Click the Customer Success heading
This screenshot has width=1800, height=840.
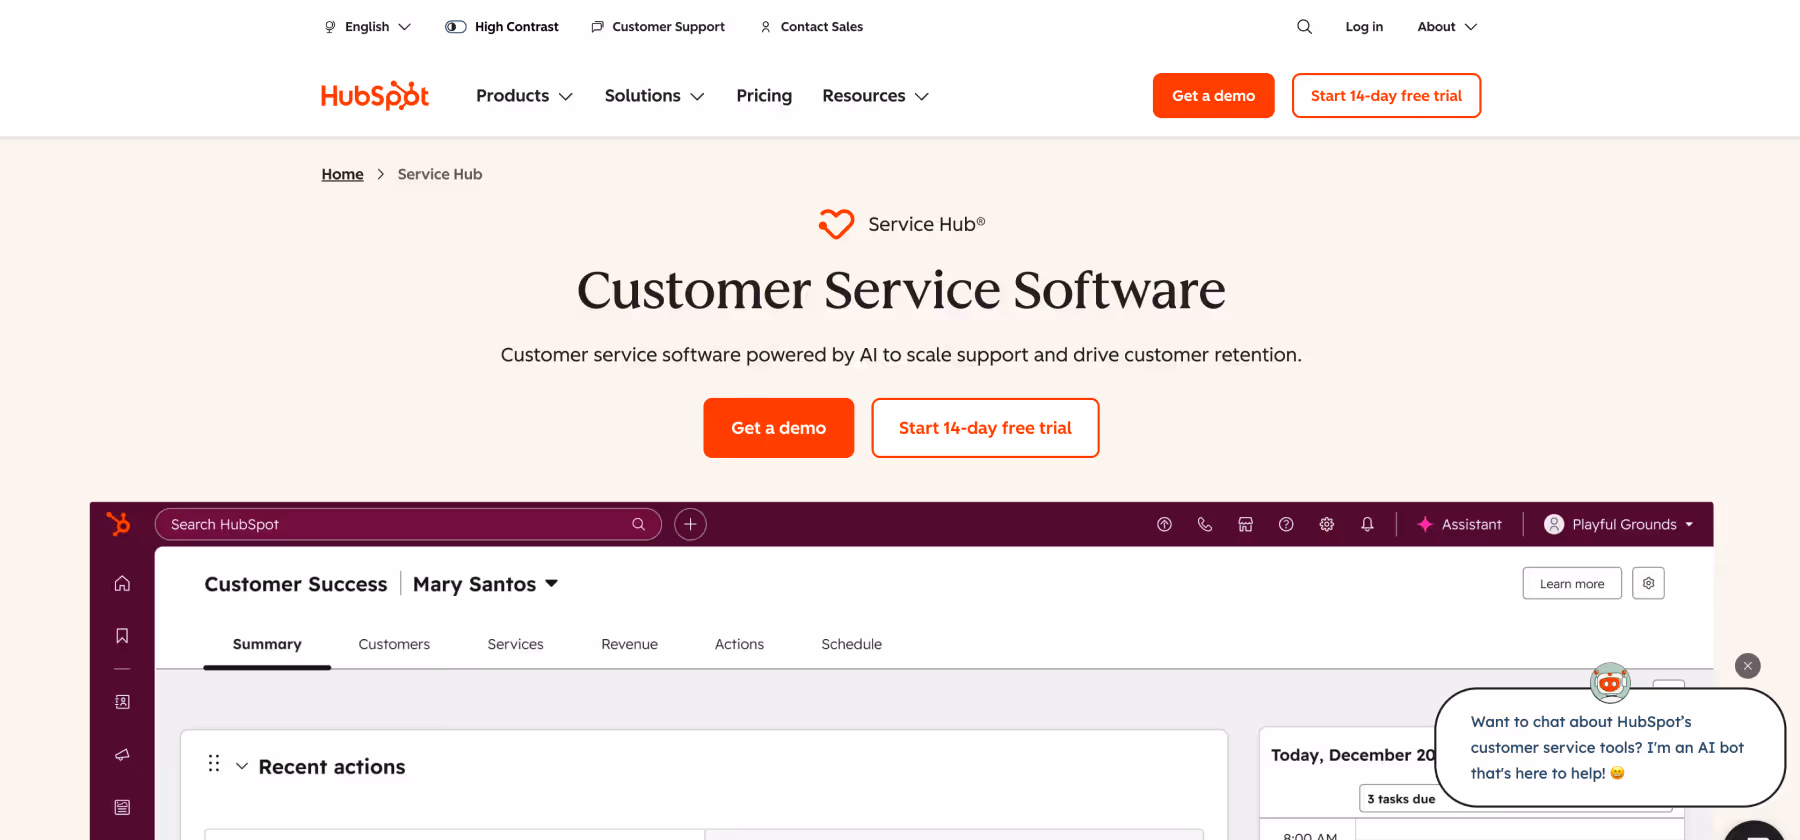point(296,584)
